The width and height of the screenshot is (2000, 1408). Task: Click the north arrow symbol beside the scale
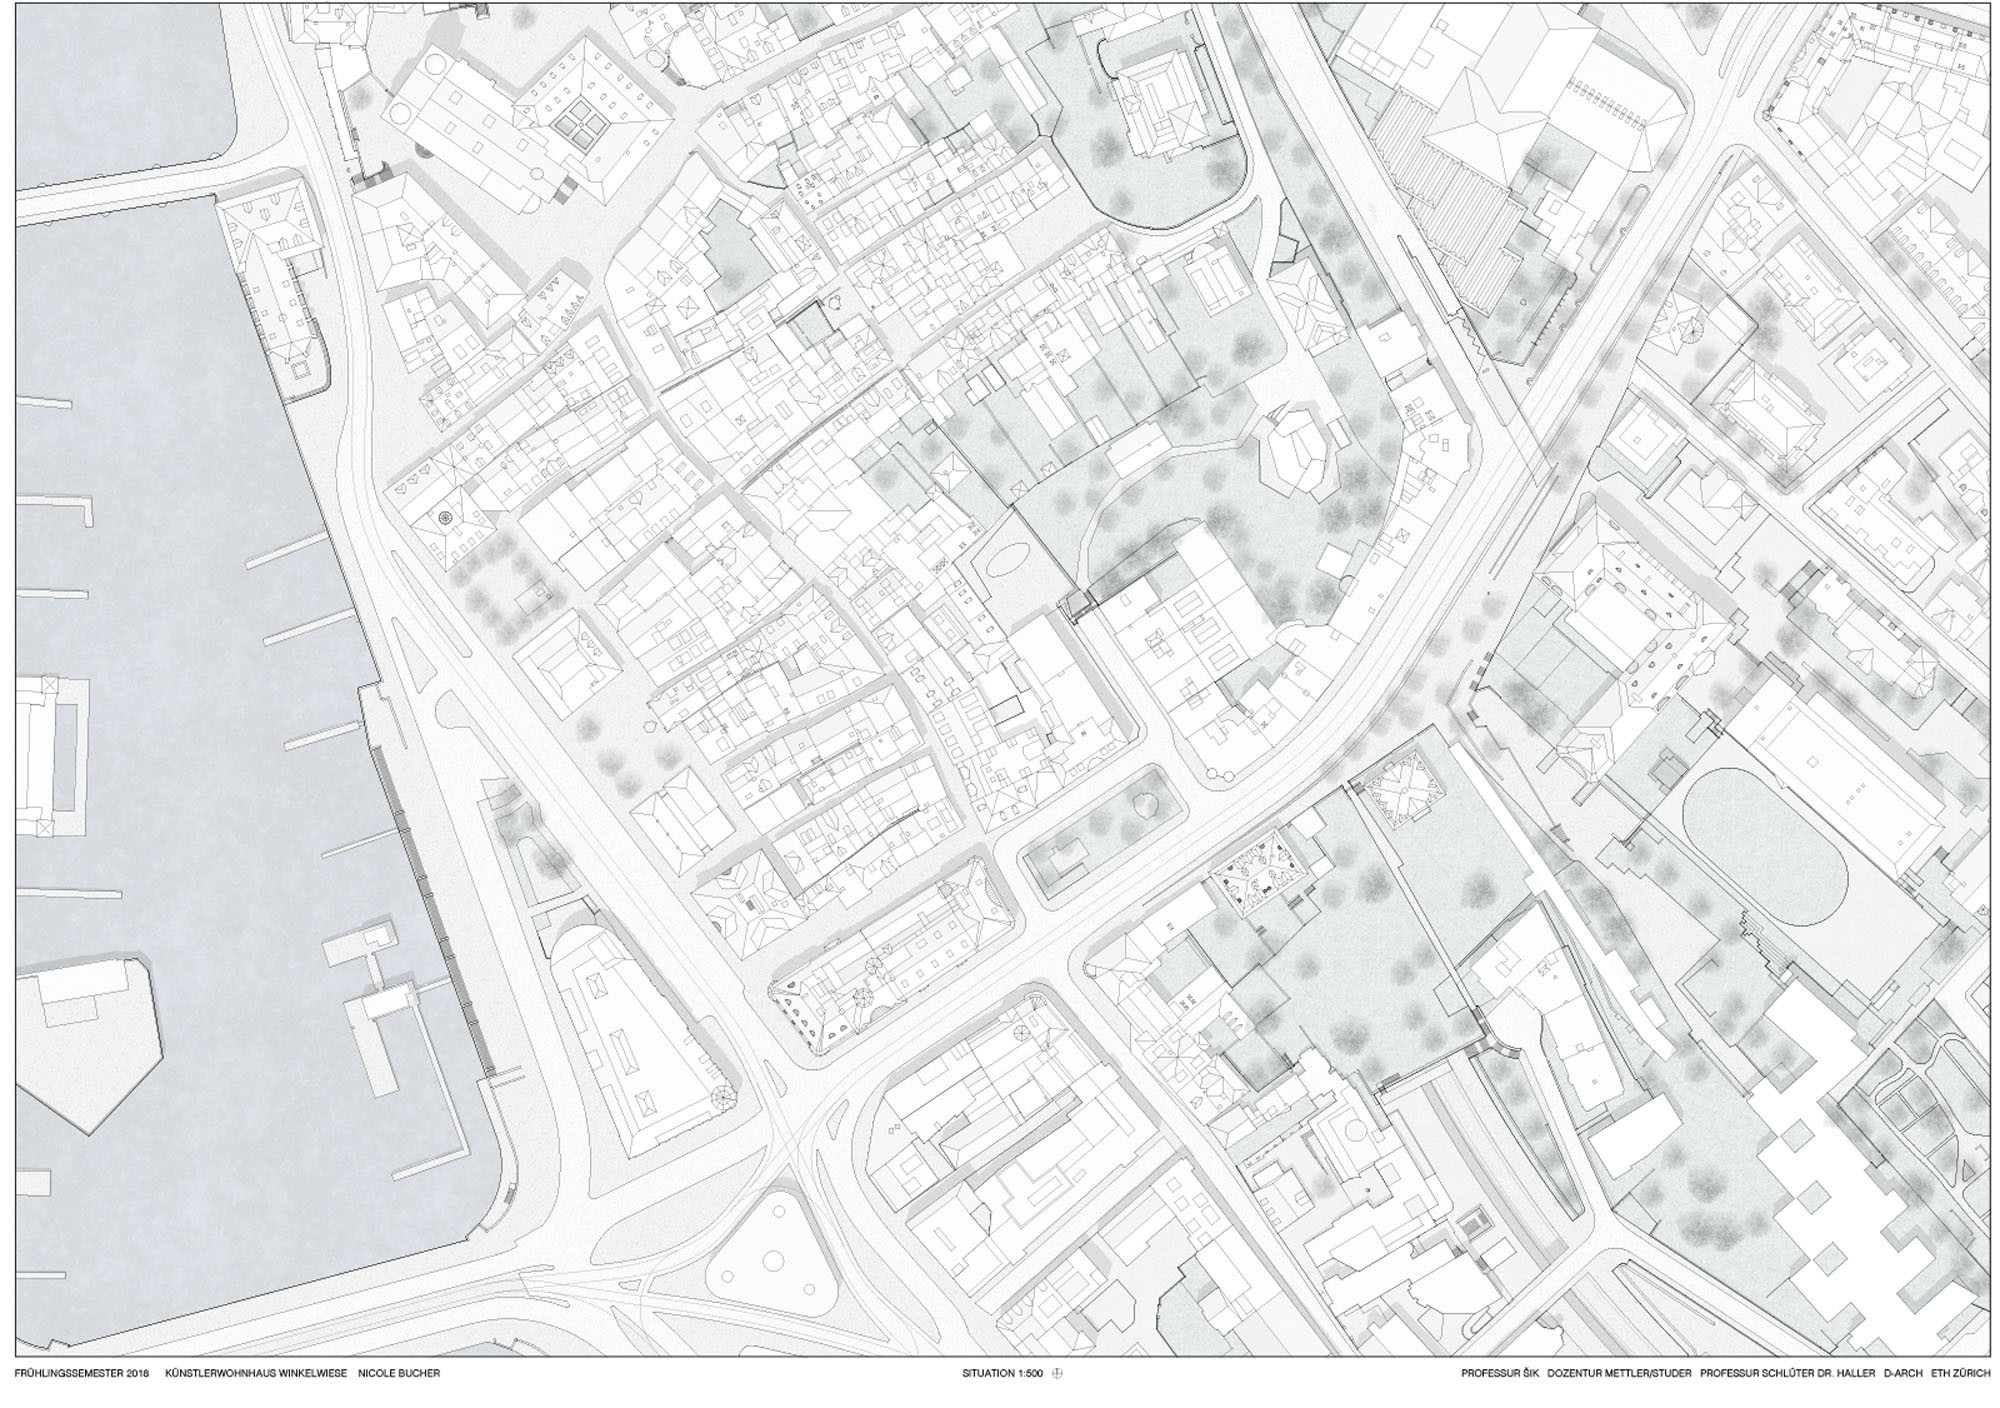tap(1059, 1373)
